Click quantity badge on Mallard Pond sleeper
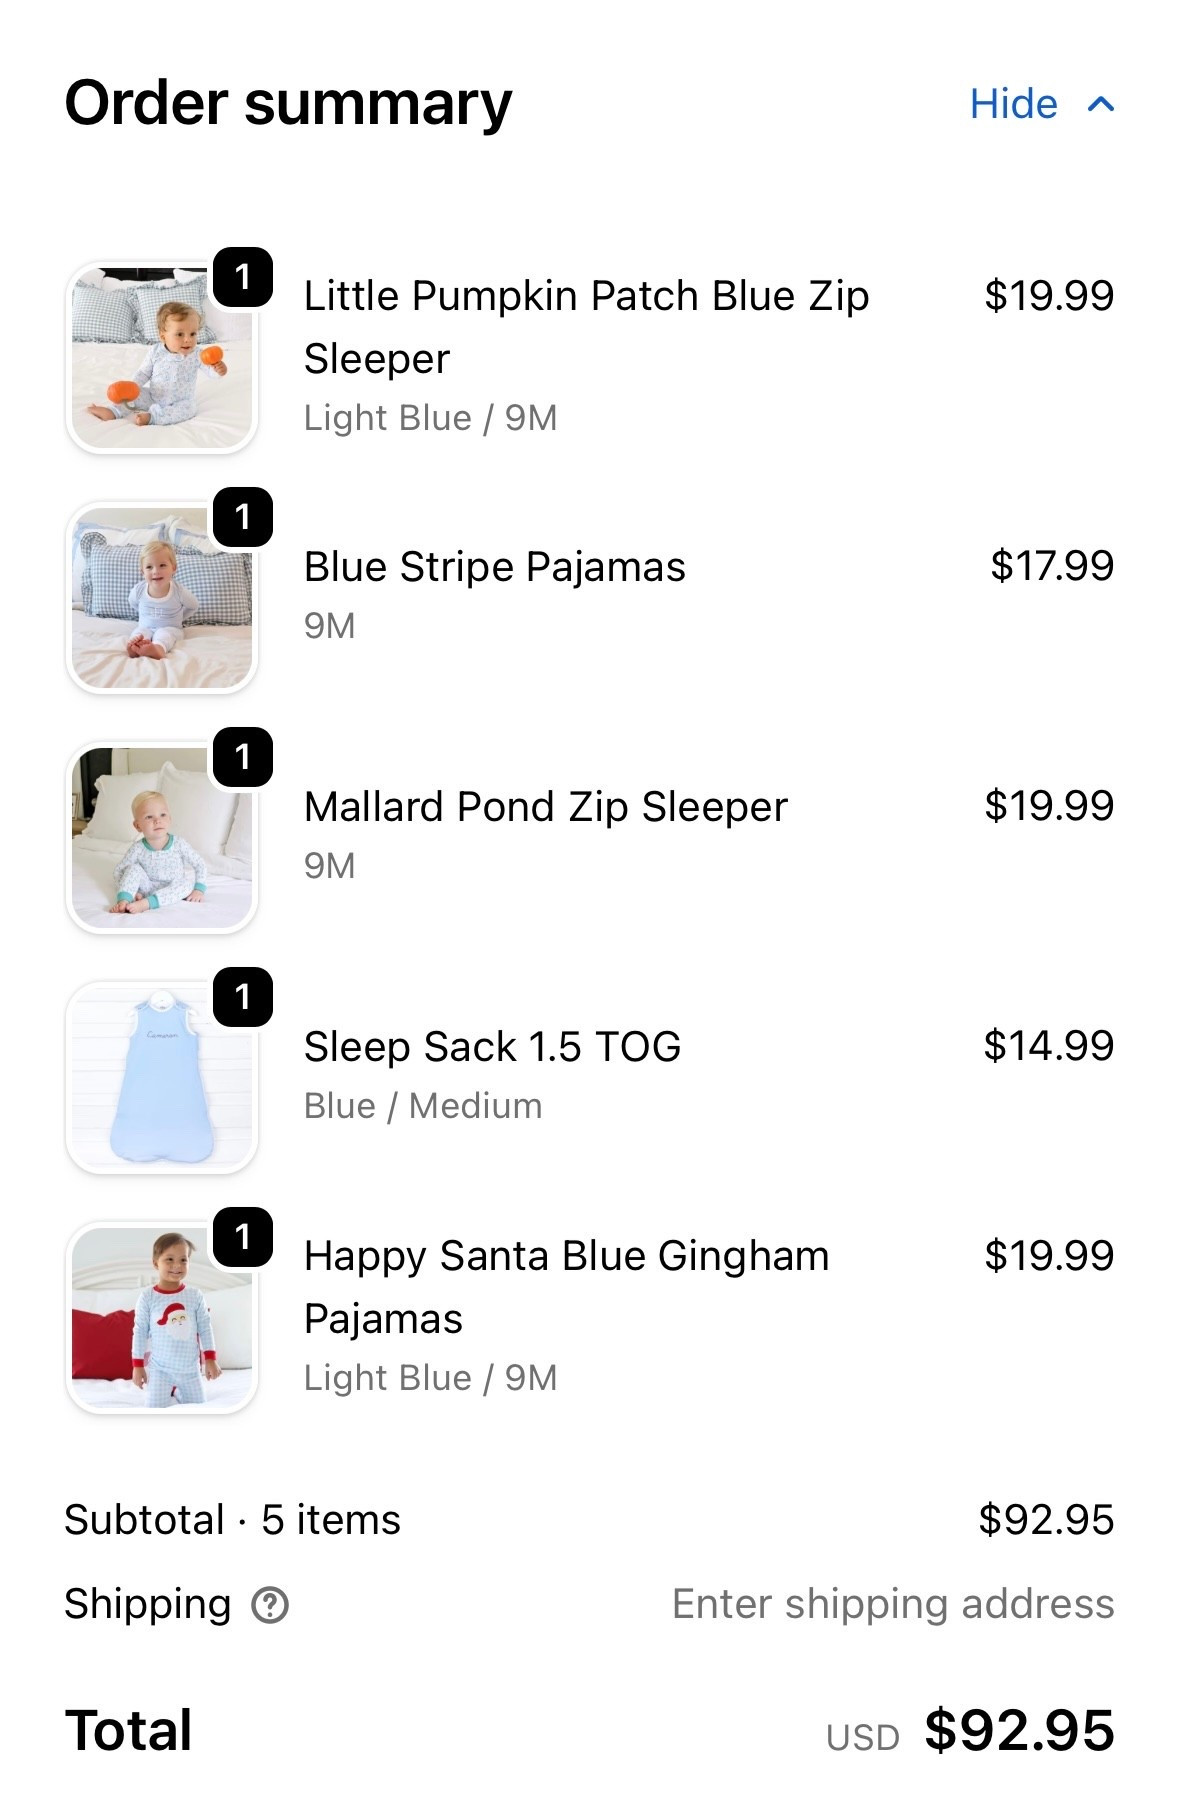This screenshot has width=1179, height=1809. (243, 757)
